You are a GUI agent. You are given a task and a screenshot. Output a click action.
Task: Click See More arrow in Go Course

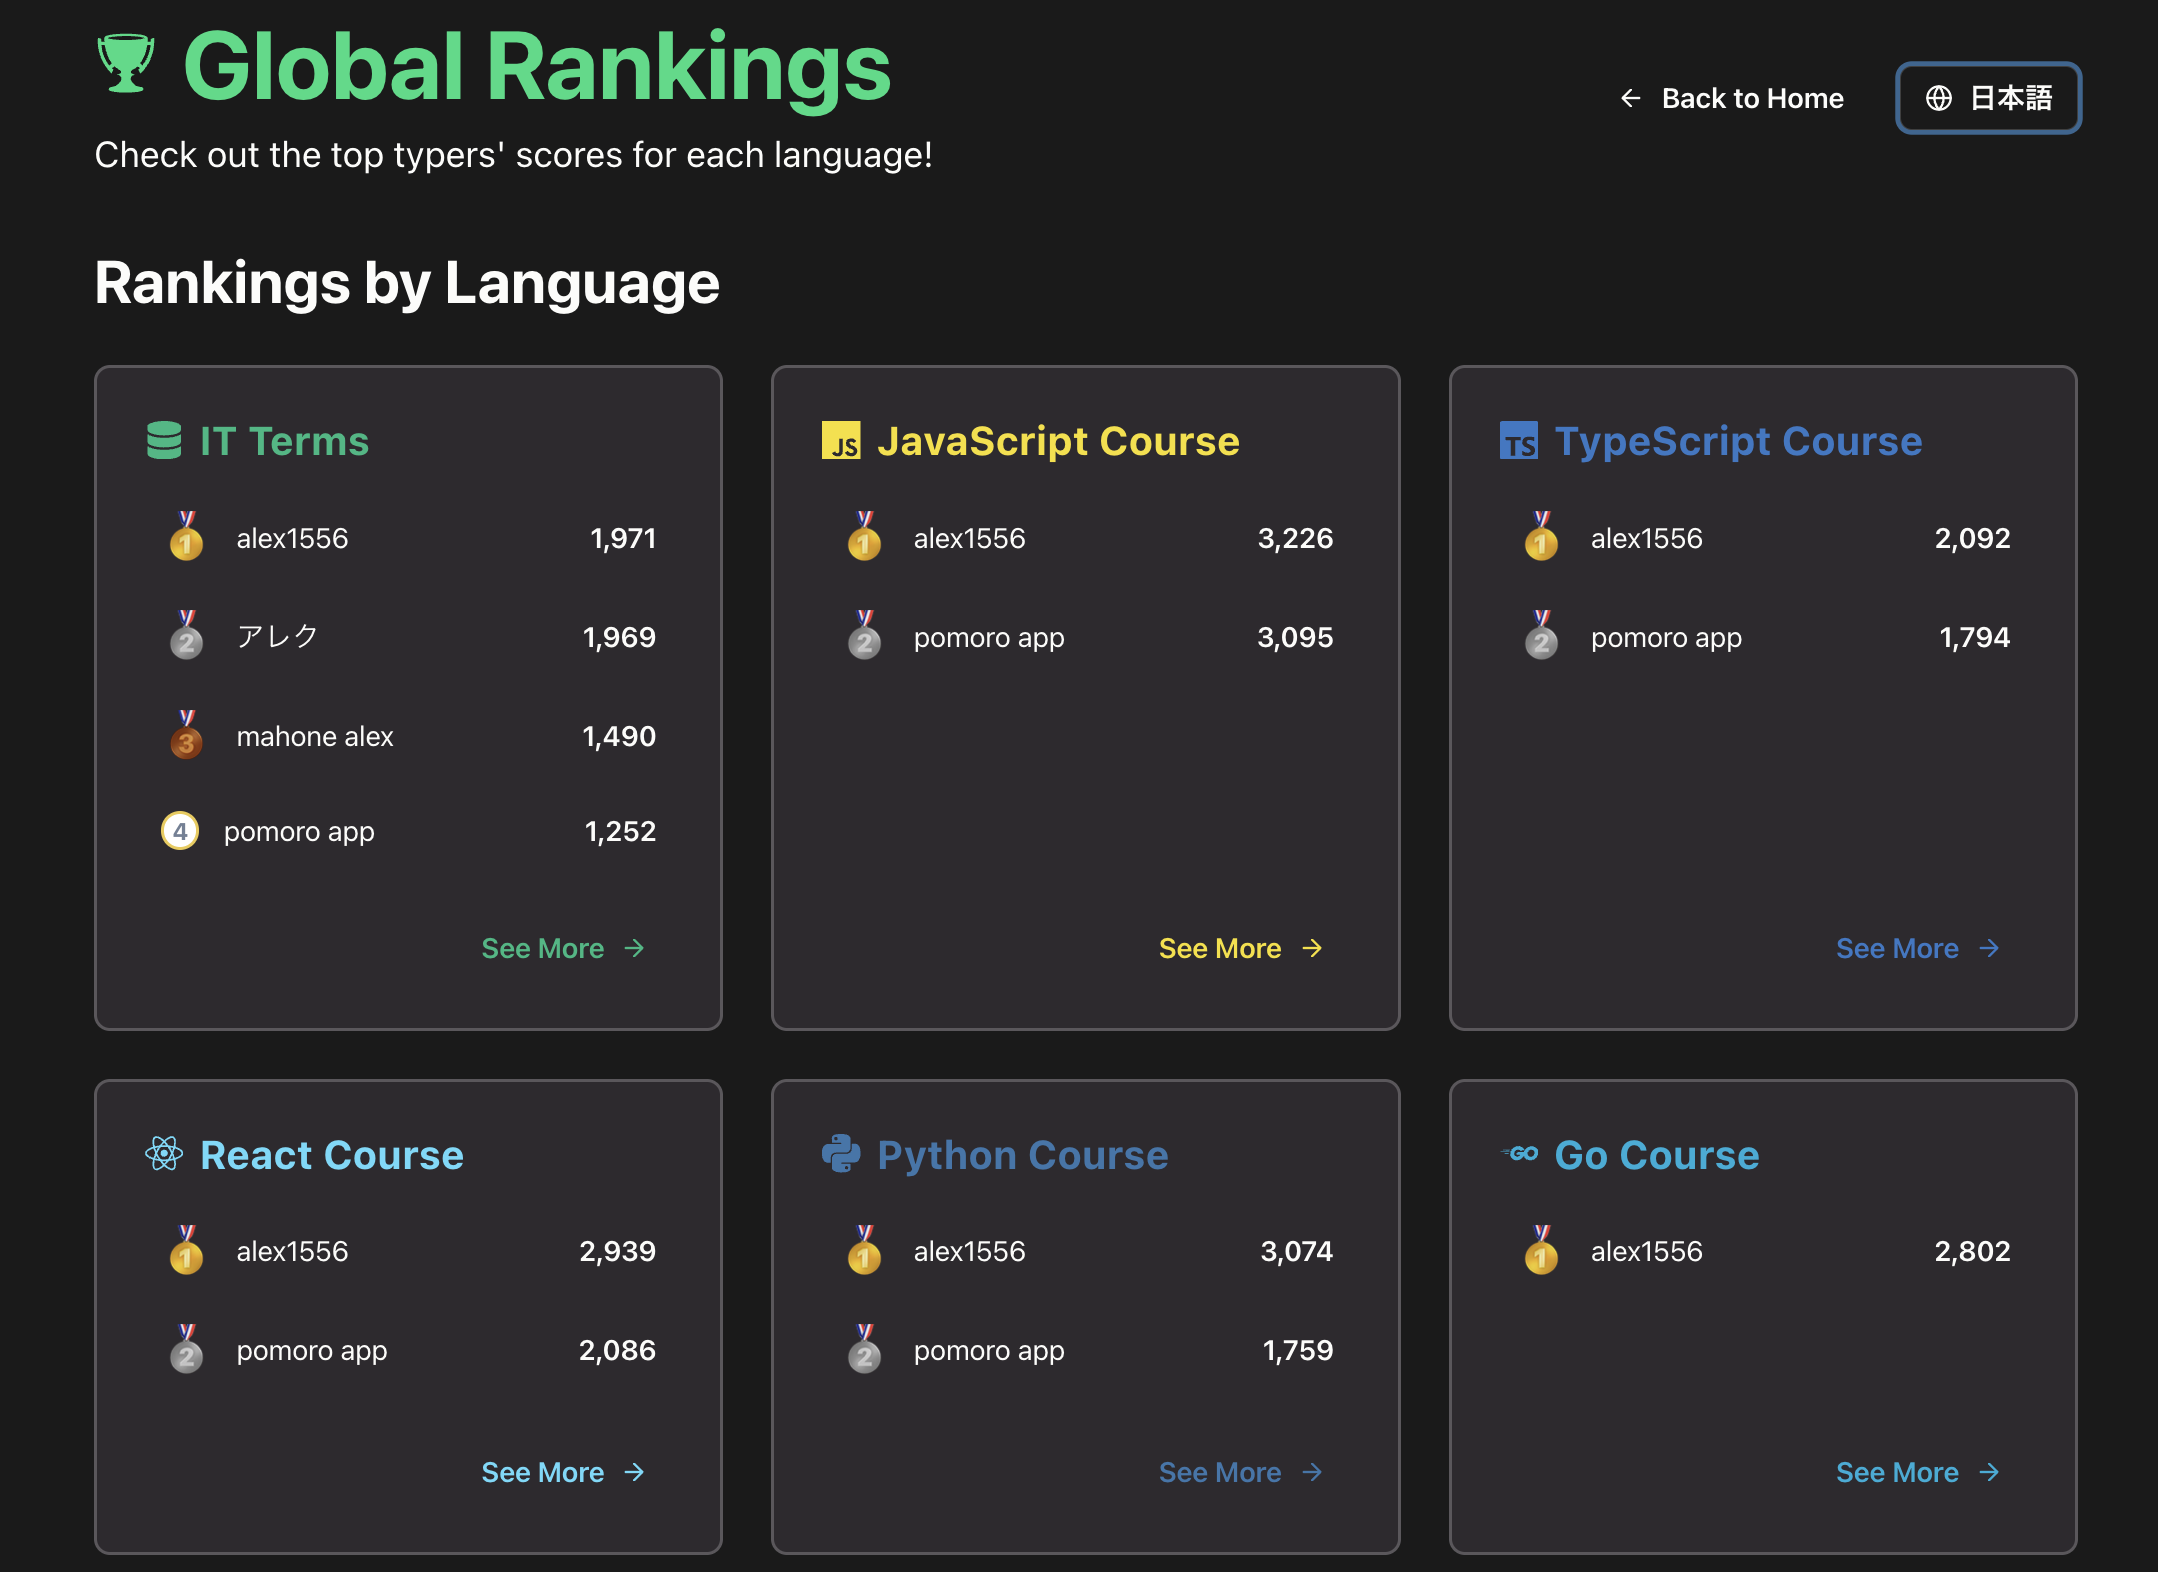point(1989,1472)
